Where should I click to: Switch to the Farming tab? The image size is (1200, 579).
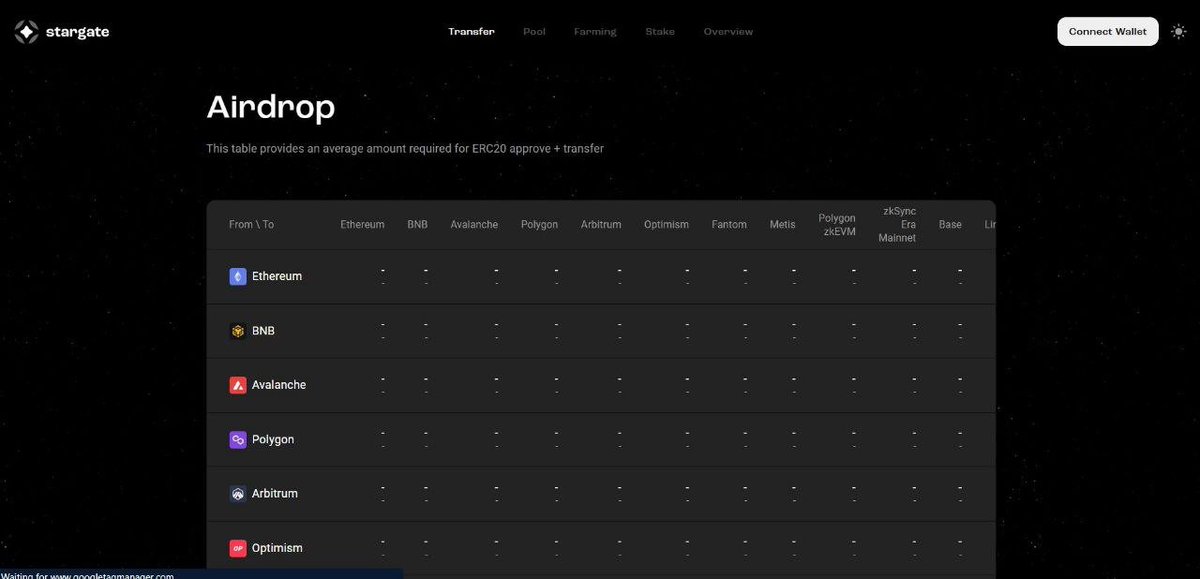(x=595, y=32)
